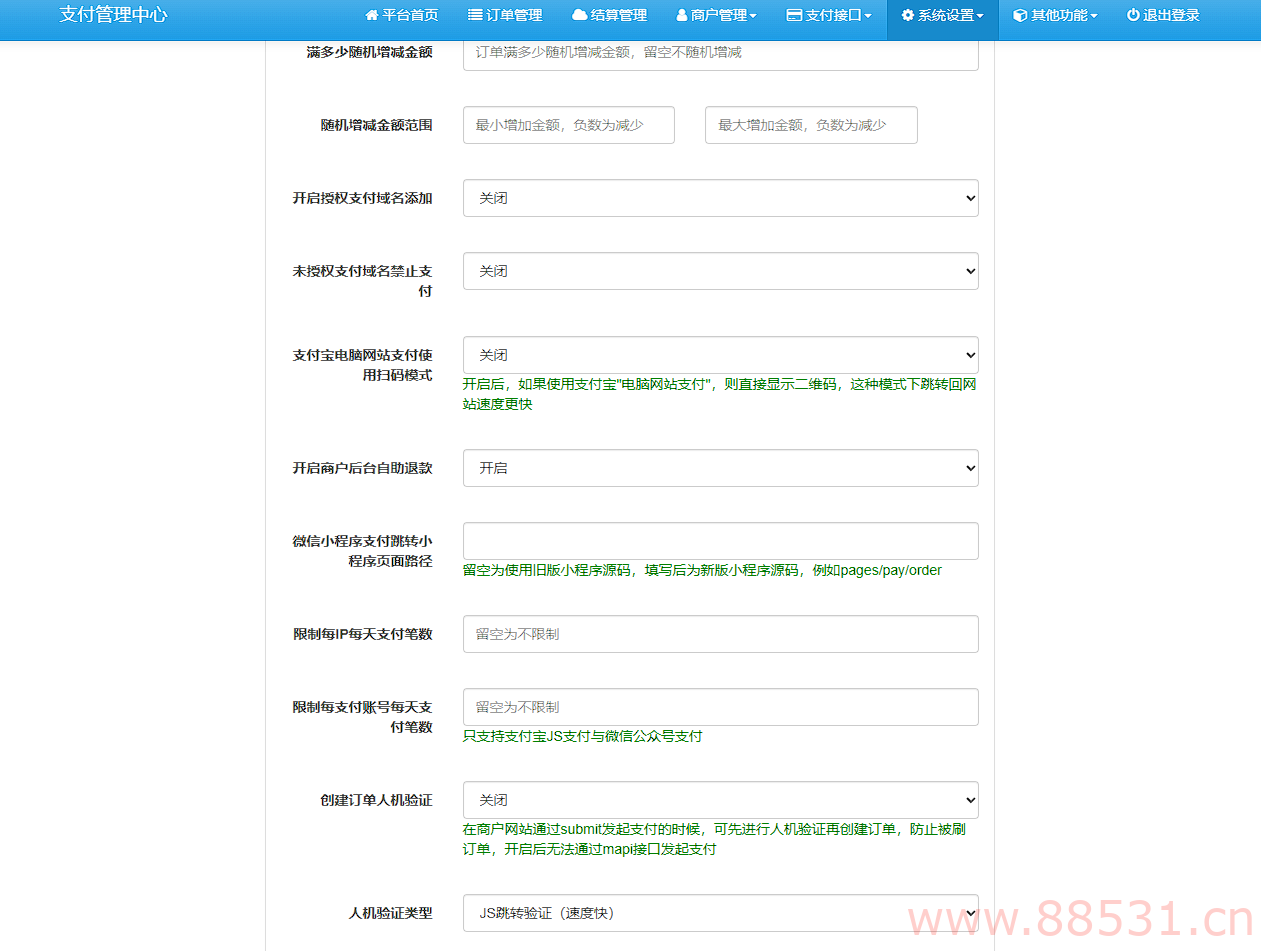Click the cube icon beside 其他功能
The height and width of the screenshot is (951, 1261).
click(x=1020, y=16)
